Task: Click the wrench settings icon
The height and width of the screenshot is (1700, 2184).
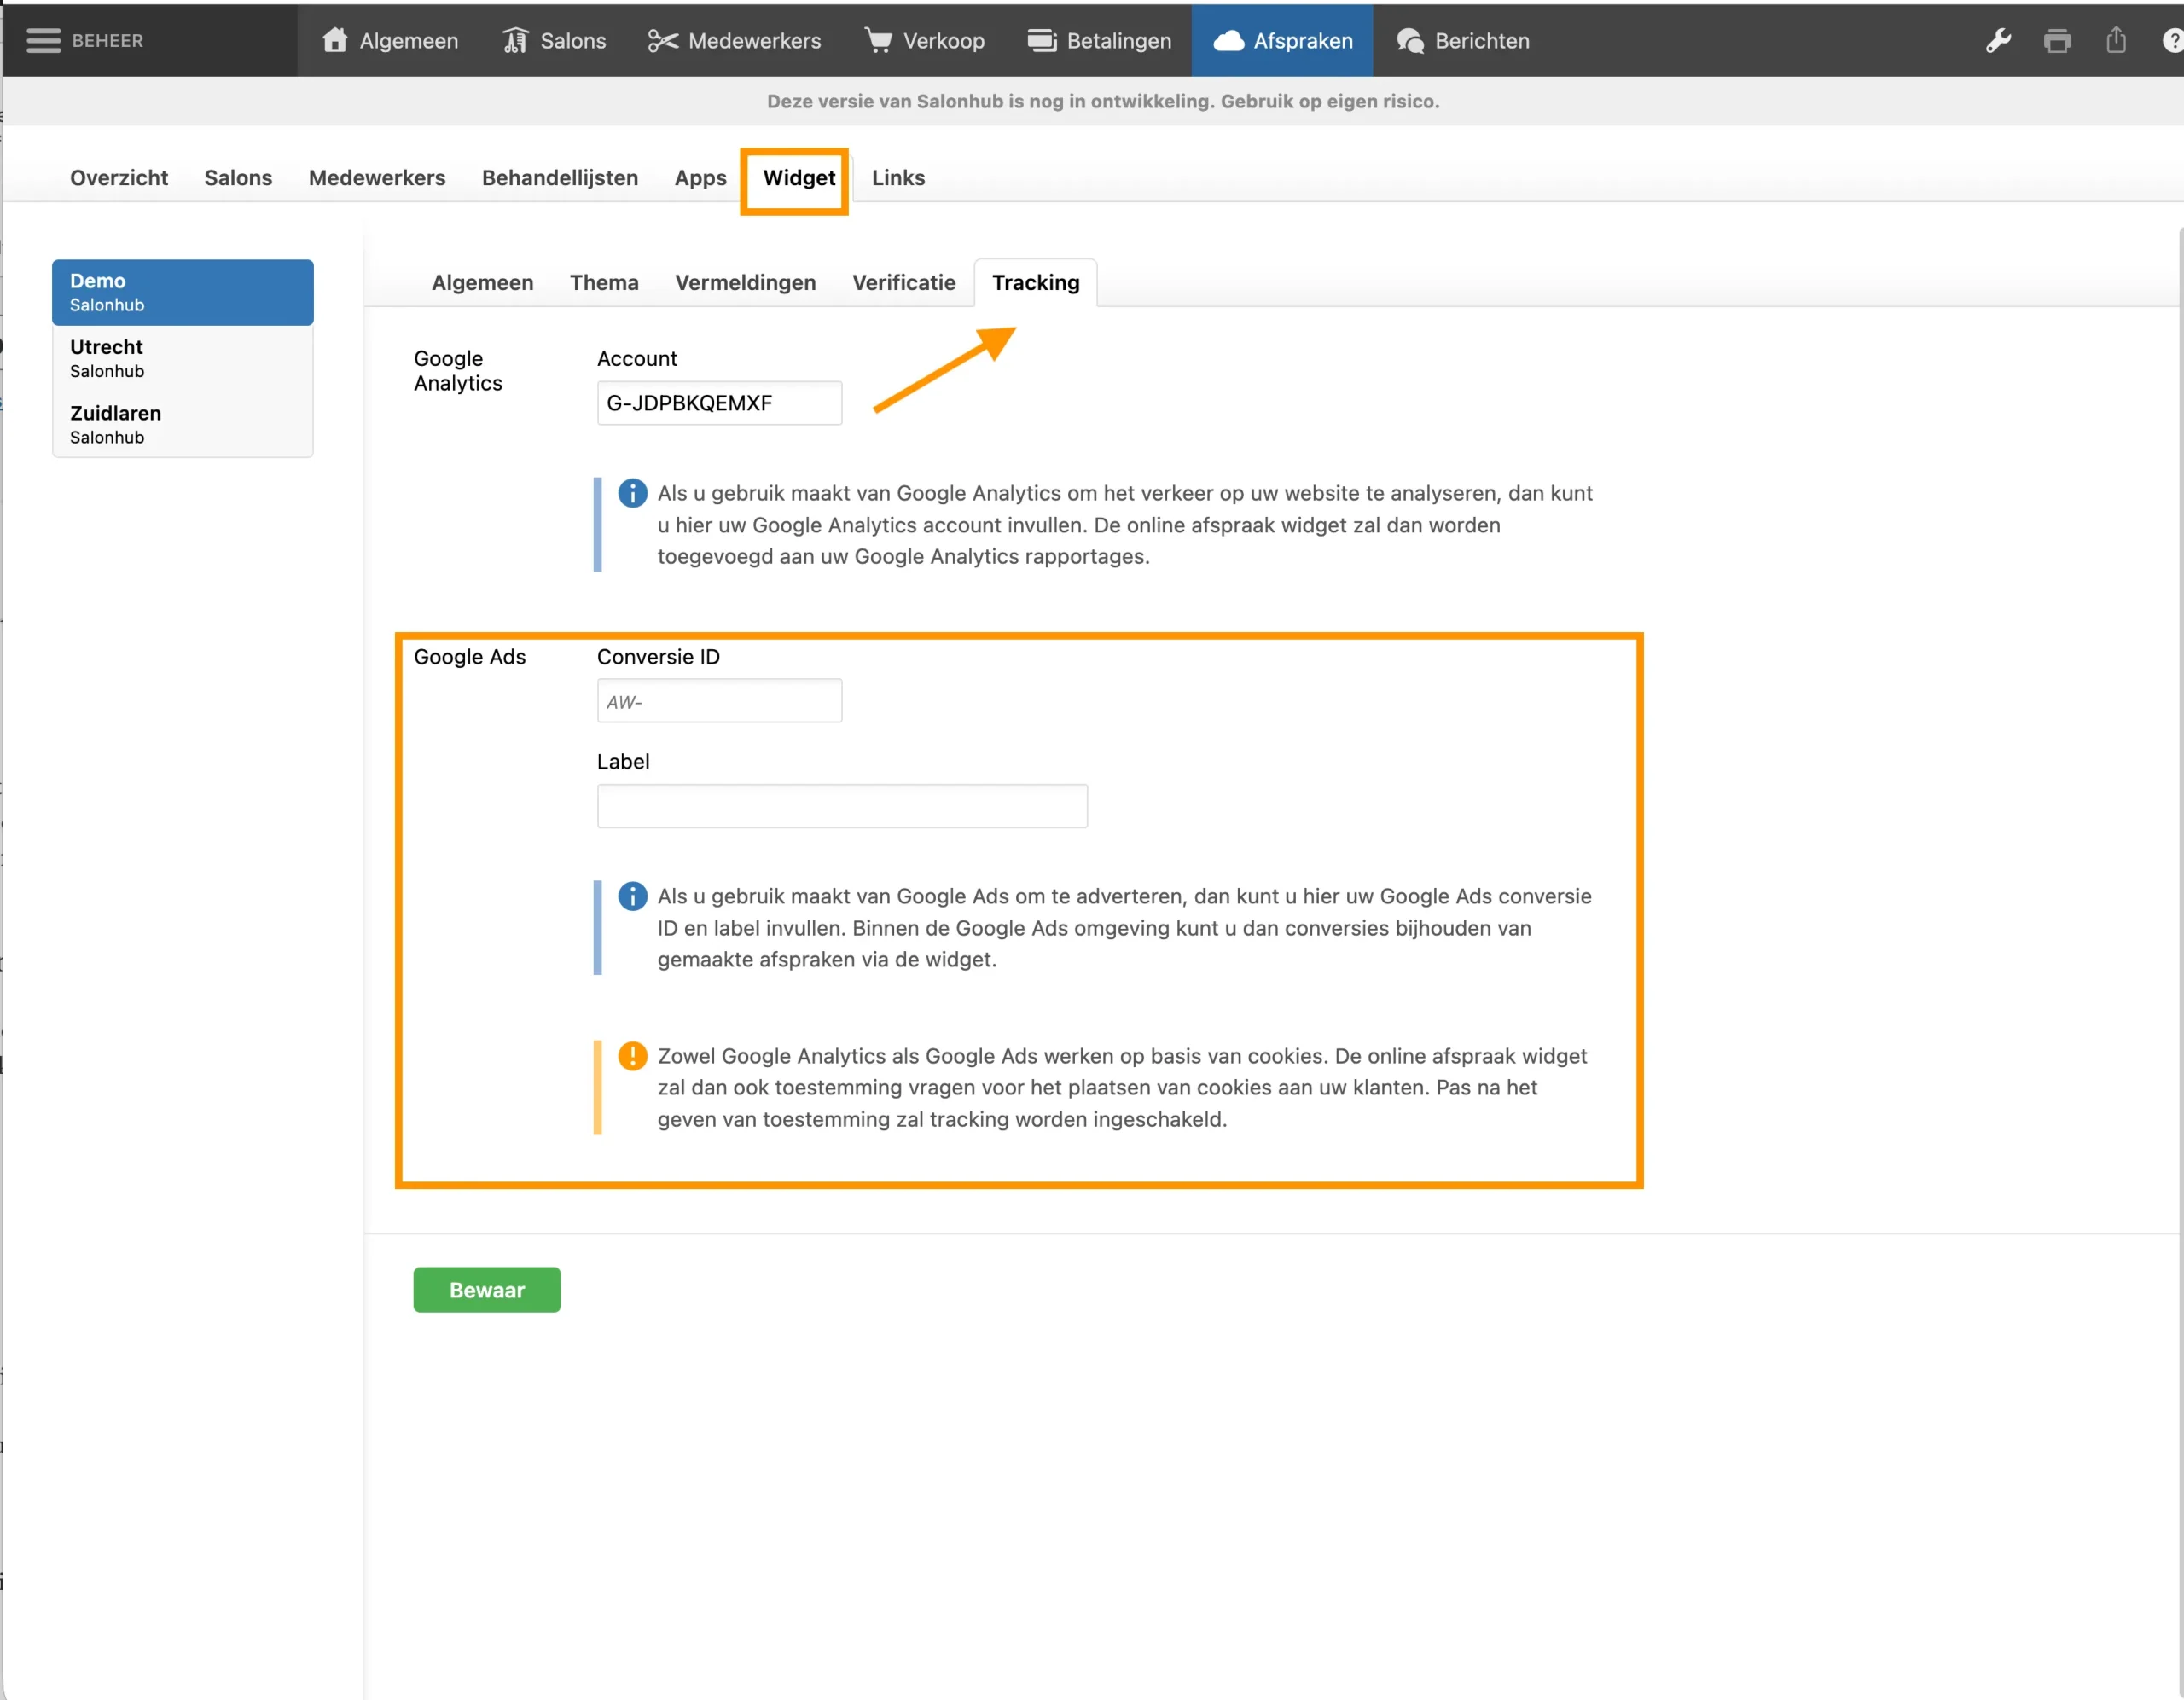Action: (x=1997, y=41)
